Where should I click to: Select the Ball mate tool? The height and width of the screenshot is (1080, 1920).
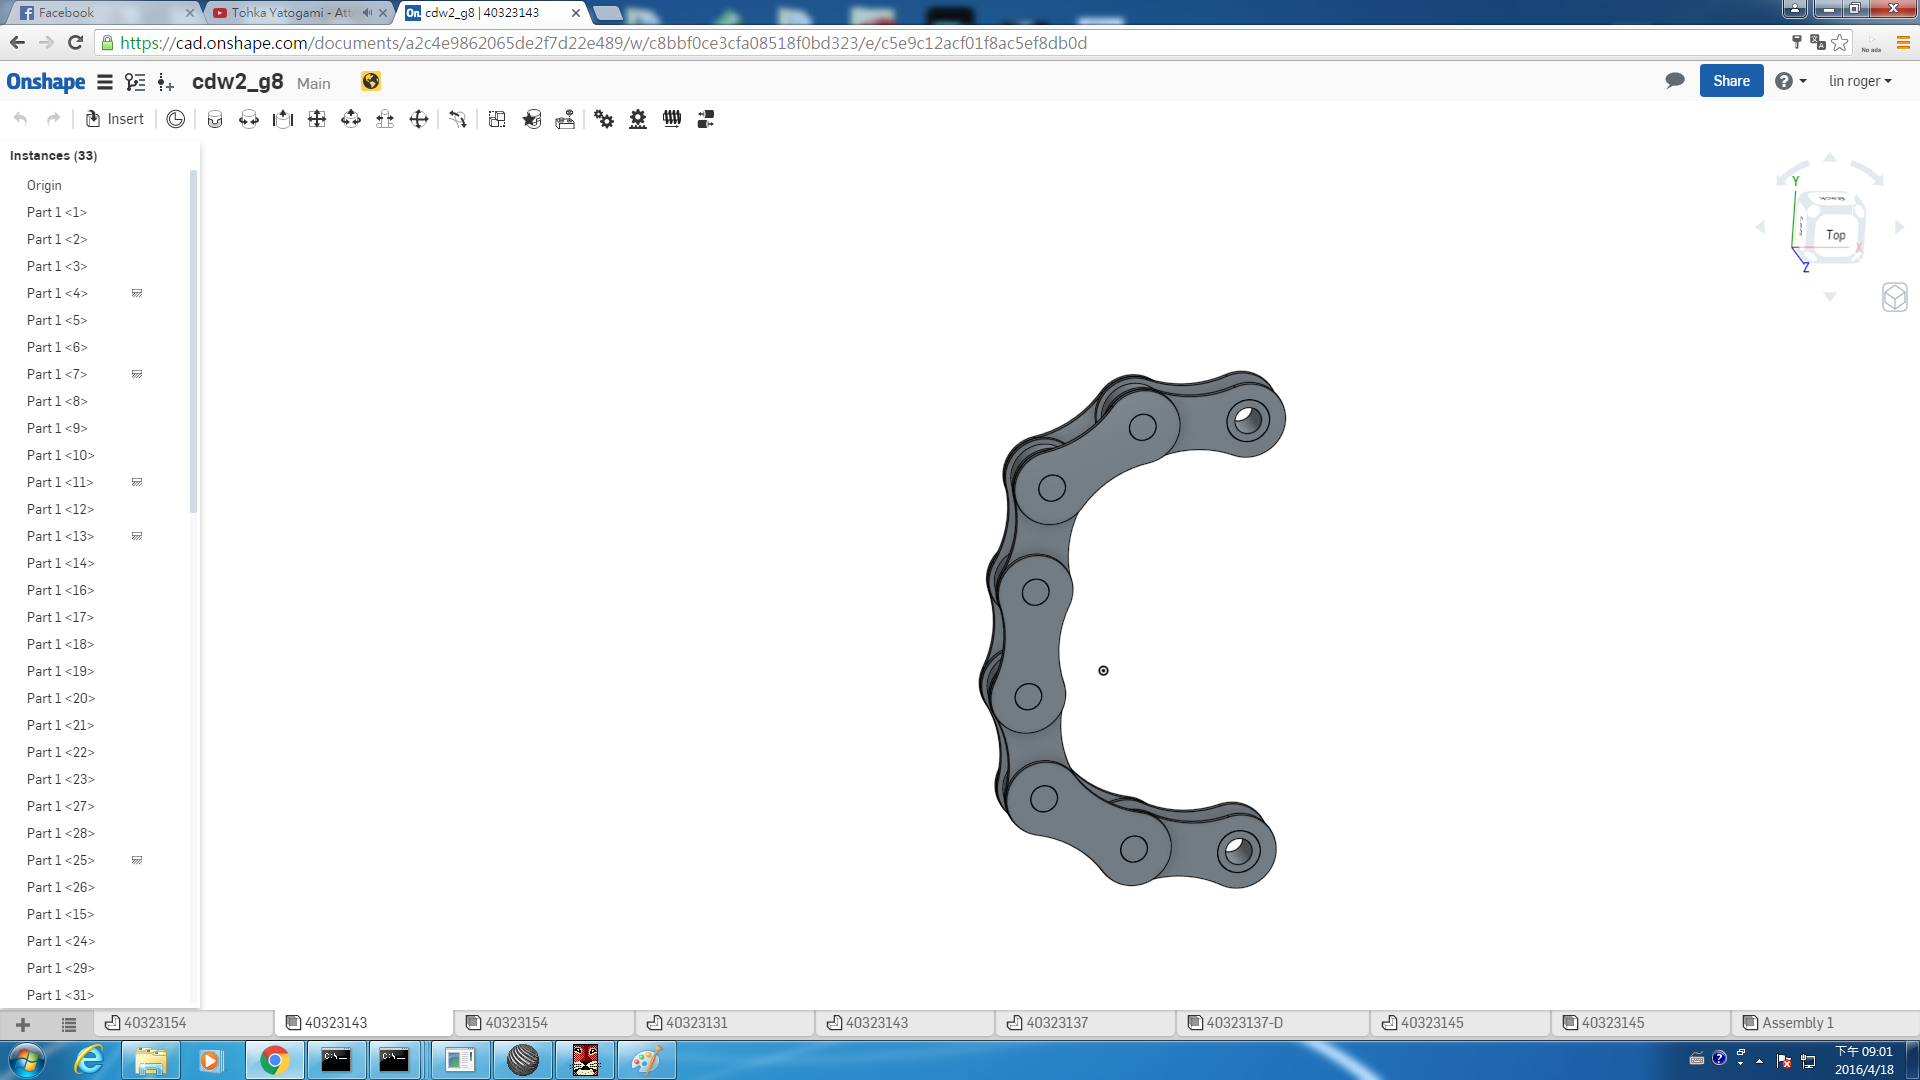(419, 119)
